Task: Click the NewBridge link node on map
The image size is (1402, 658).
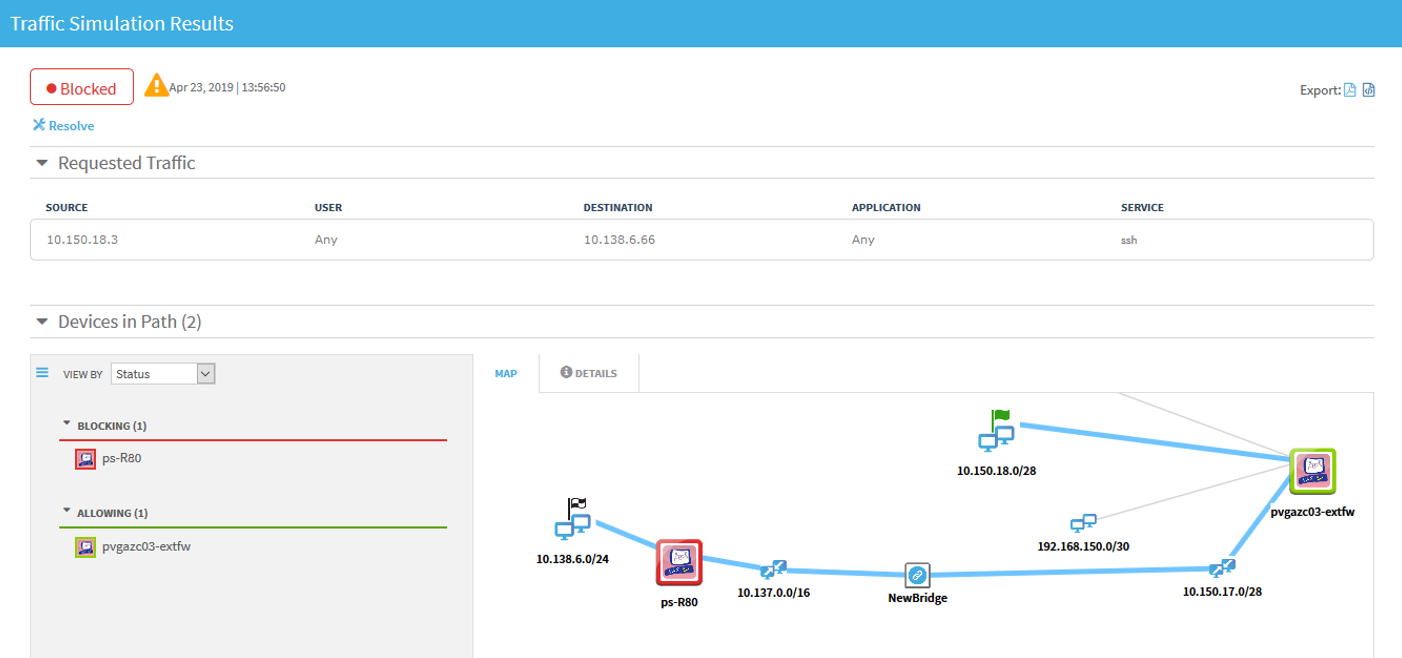Action: [x=917, y=575]
